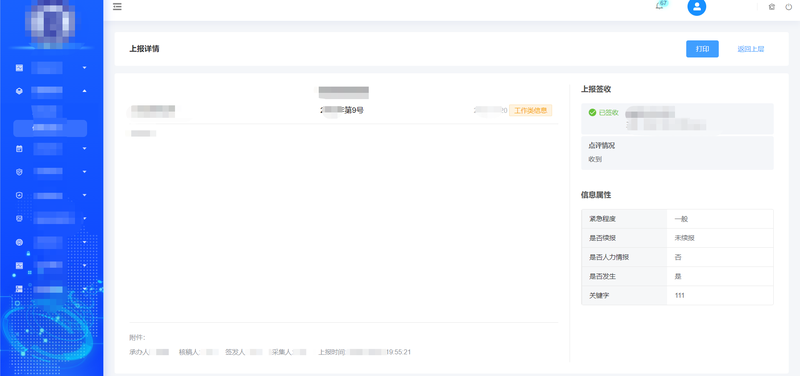
Task: Click the 上报详情 page heading
Action: coord(144,49)
